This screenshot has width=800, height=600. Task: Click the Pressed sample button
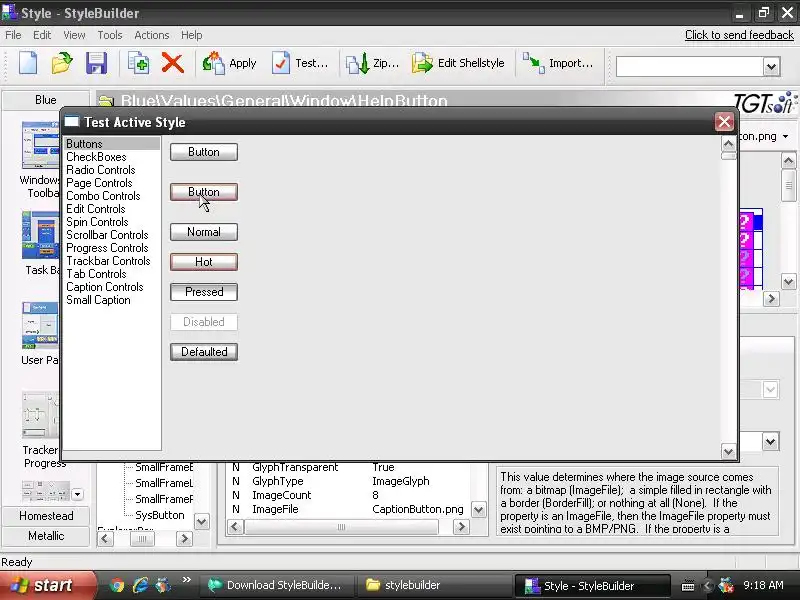point(204,292)
